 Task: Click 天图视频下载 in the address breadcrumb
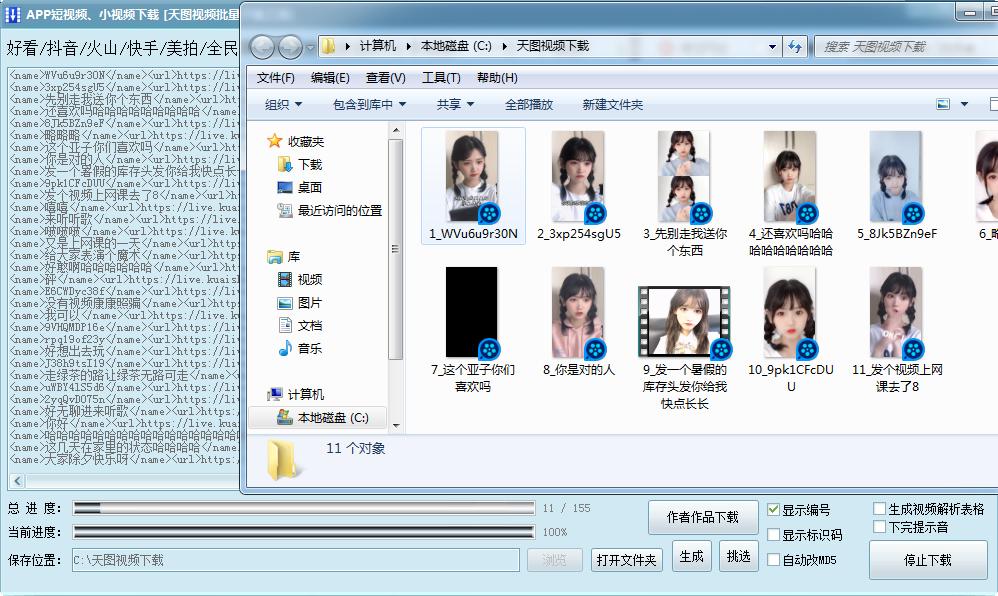[552, 46]
